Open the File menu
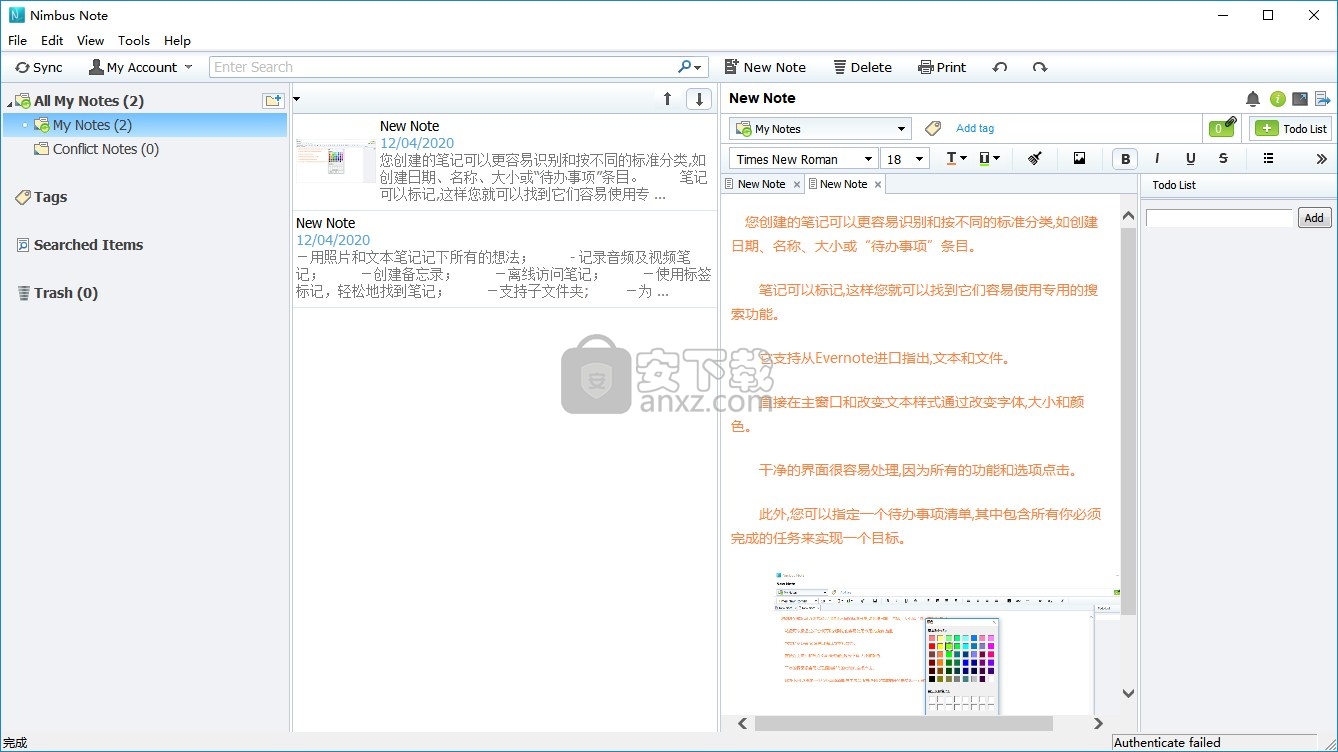The image size is (1338, 752). tap(18, 40)
